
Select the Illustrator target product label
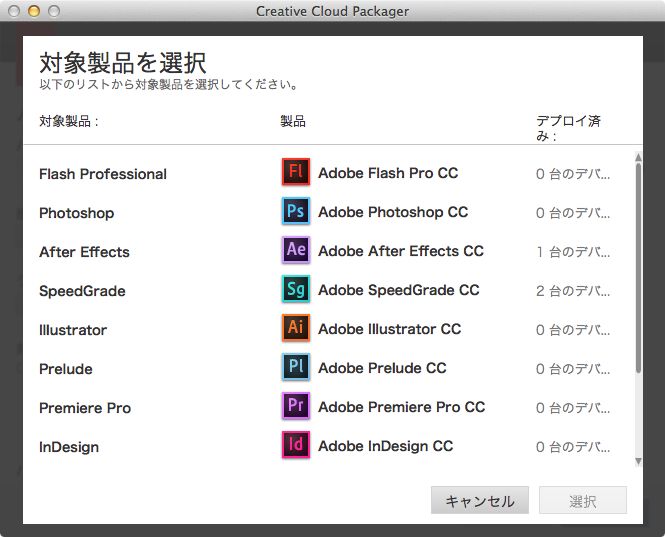(x=73, y=330)
